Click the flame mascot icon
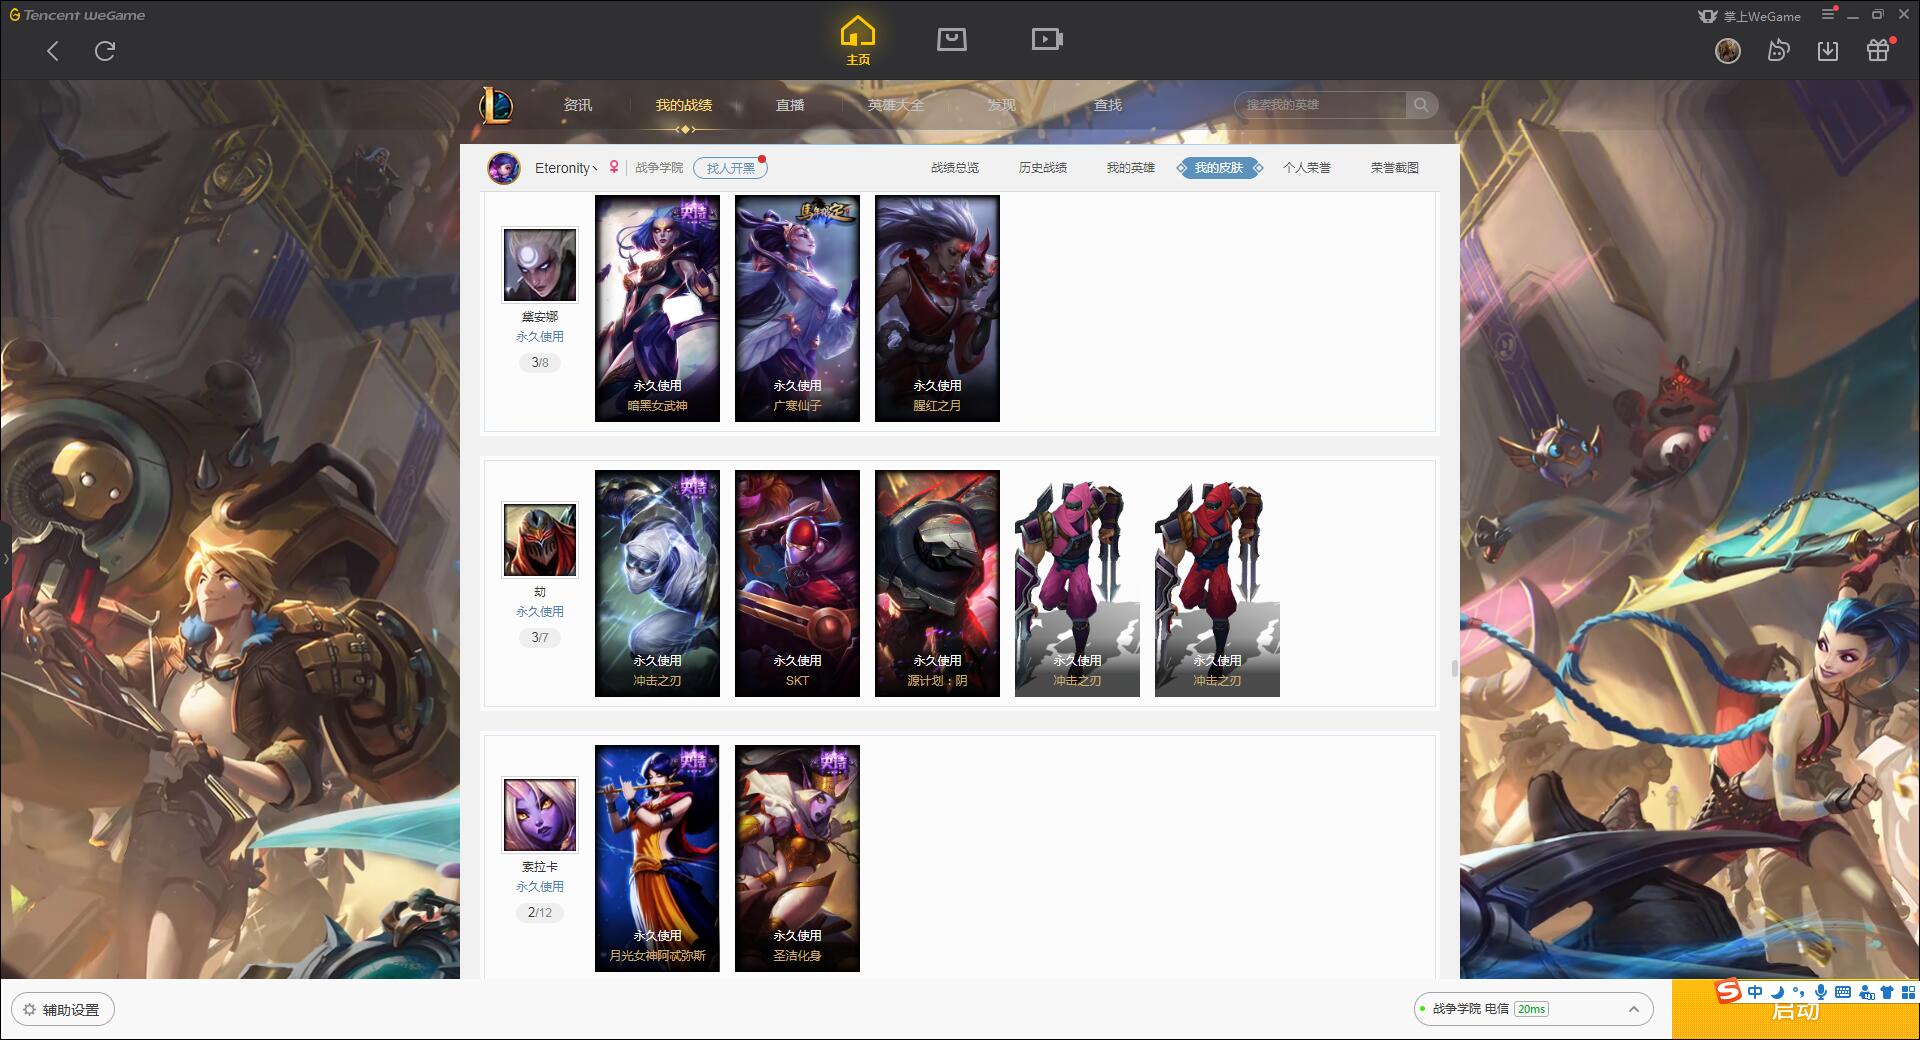 coord(1778,50)
